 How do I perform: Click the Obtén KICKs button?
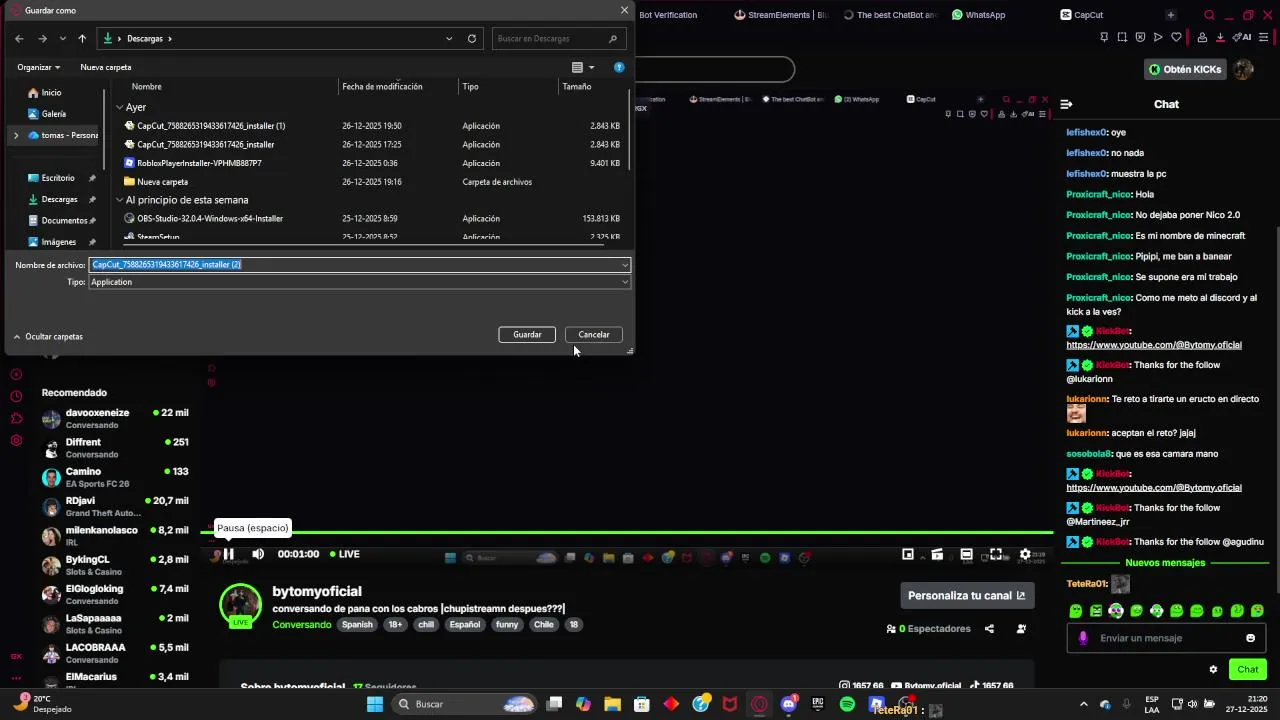click(1185, 69)
